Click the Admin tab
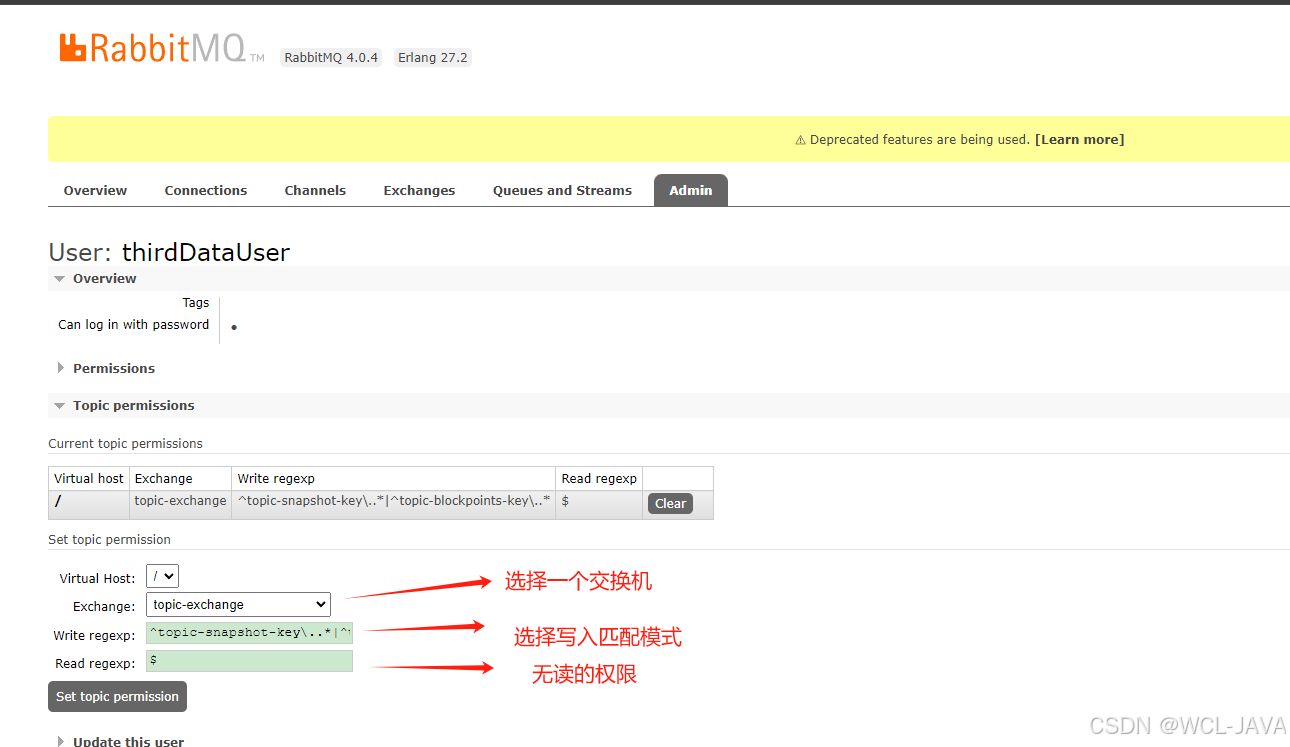Screen dimensions: 1290x747 pyautogui.click(x=691, y=190)
